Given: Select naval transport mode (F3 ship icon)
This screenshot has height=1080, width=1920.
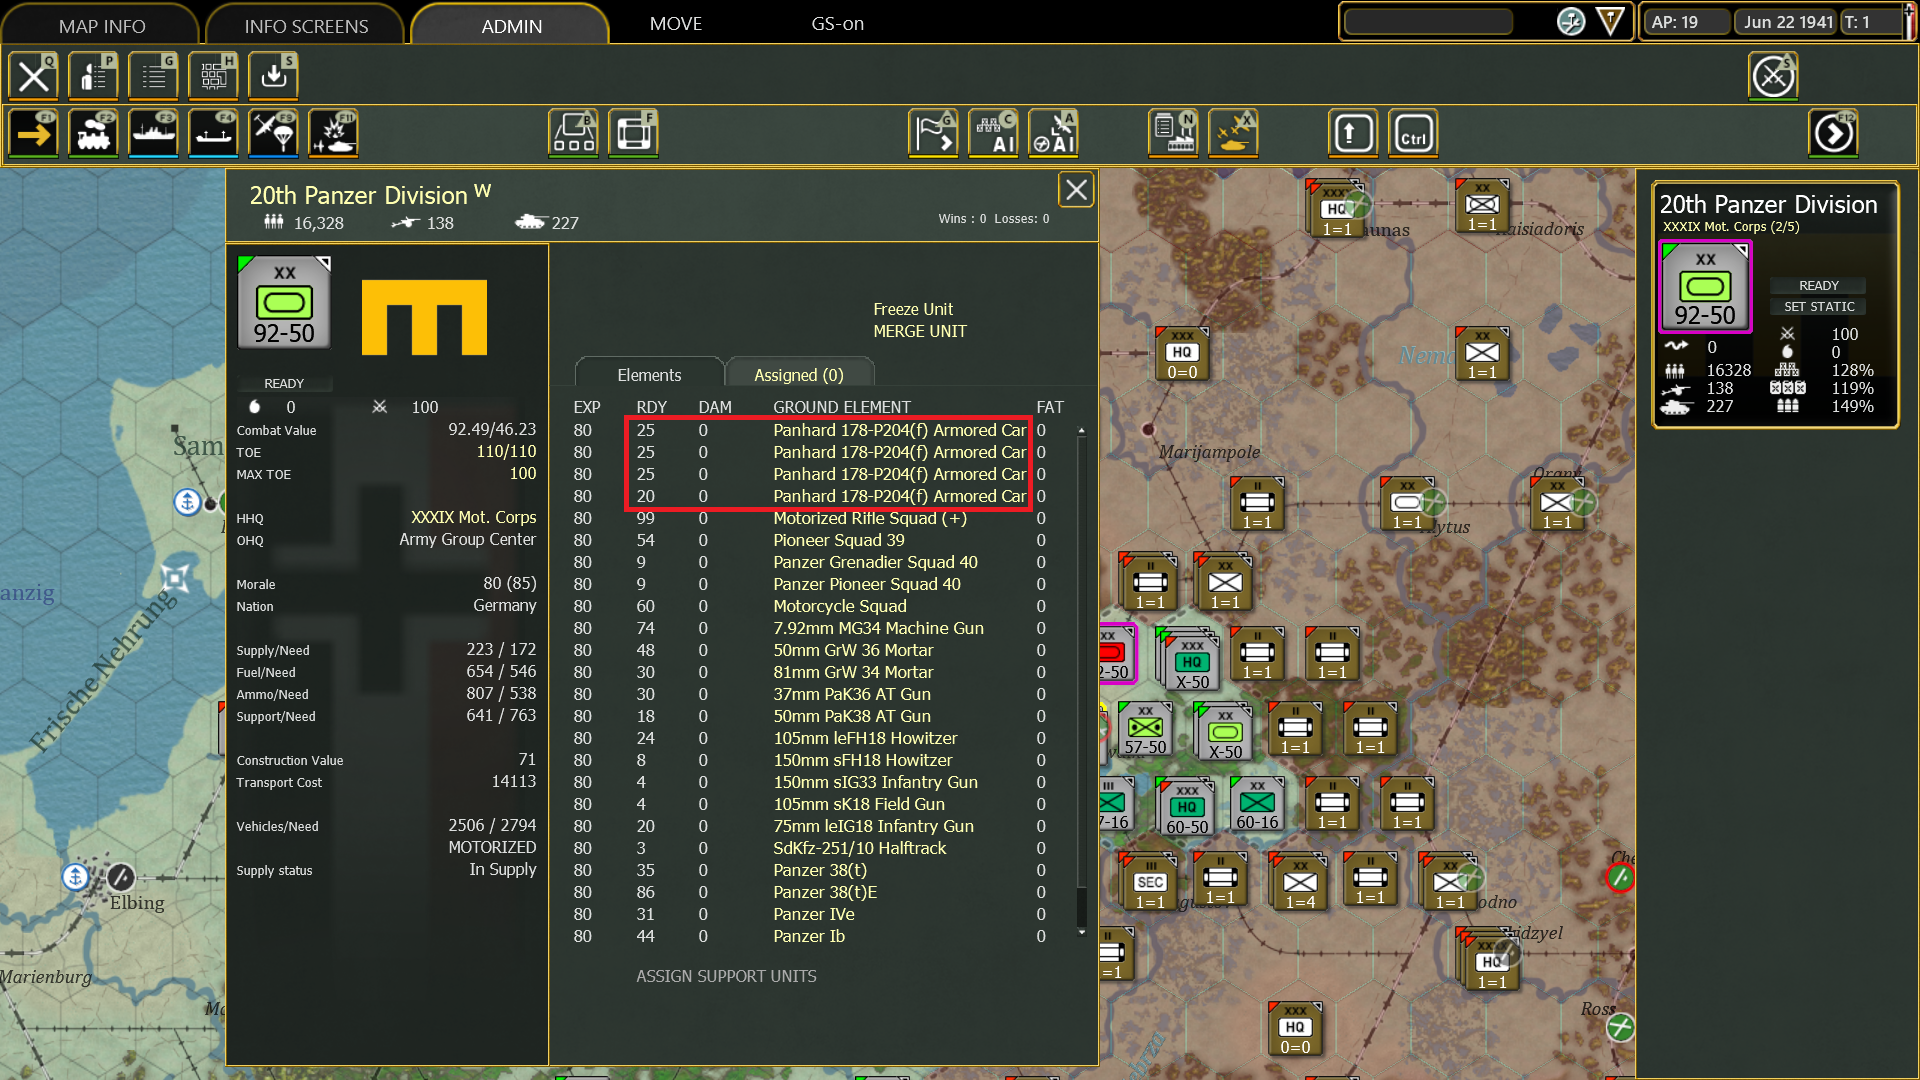Looking at the screenshot, I should pos(153,133).
